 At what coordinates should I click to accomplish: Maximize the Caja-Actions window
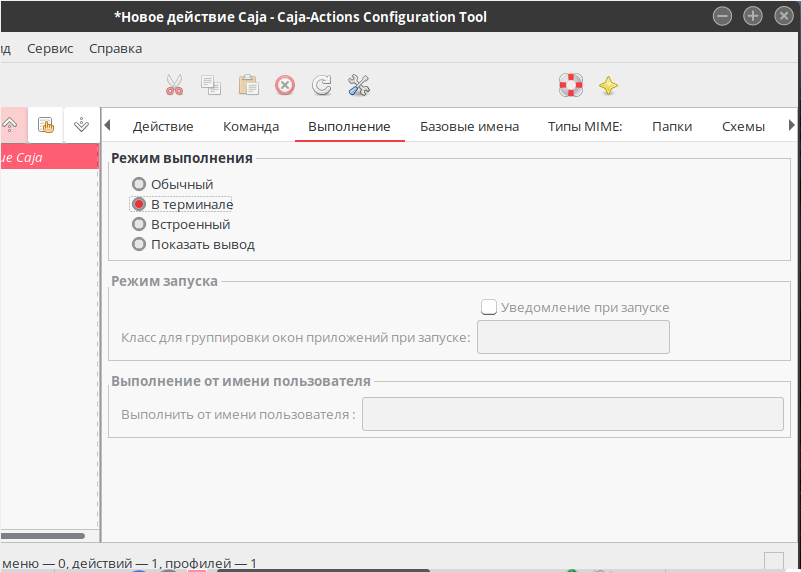752,16
